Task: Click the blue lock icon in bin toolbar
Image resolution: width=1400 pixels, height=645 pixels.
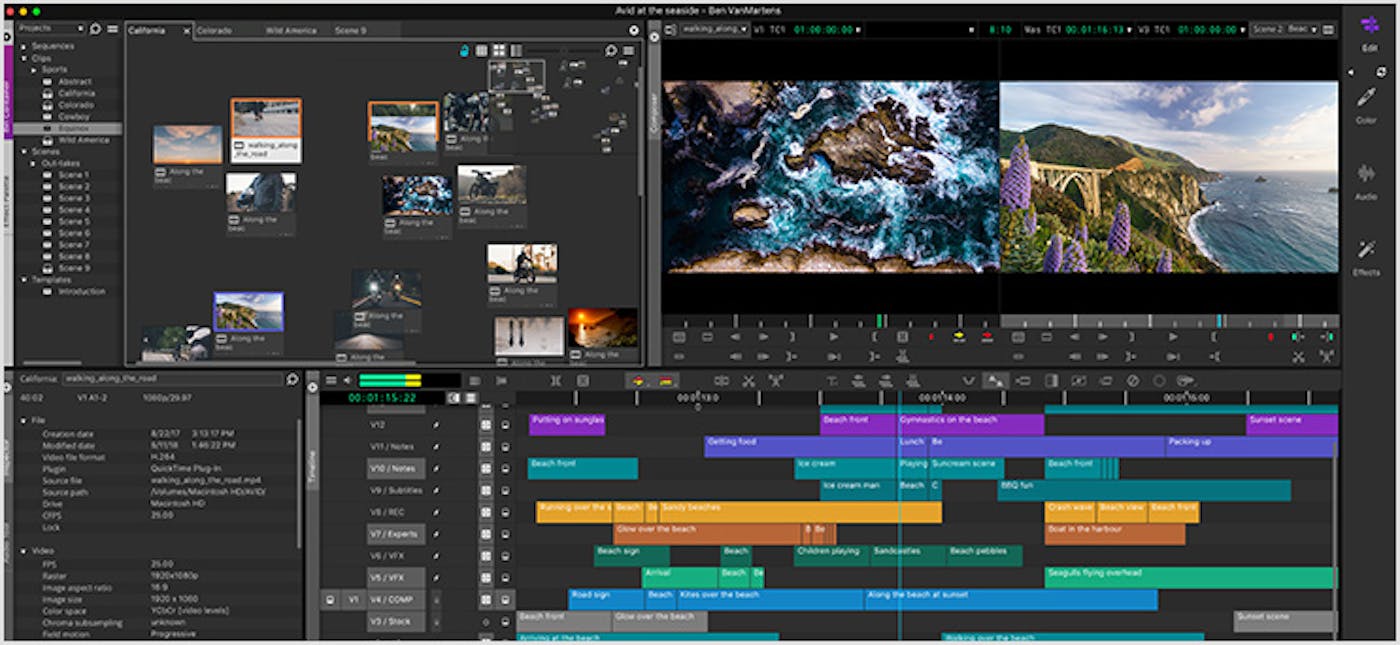Action: [464, 50]
